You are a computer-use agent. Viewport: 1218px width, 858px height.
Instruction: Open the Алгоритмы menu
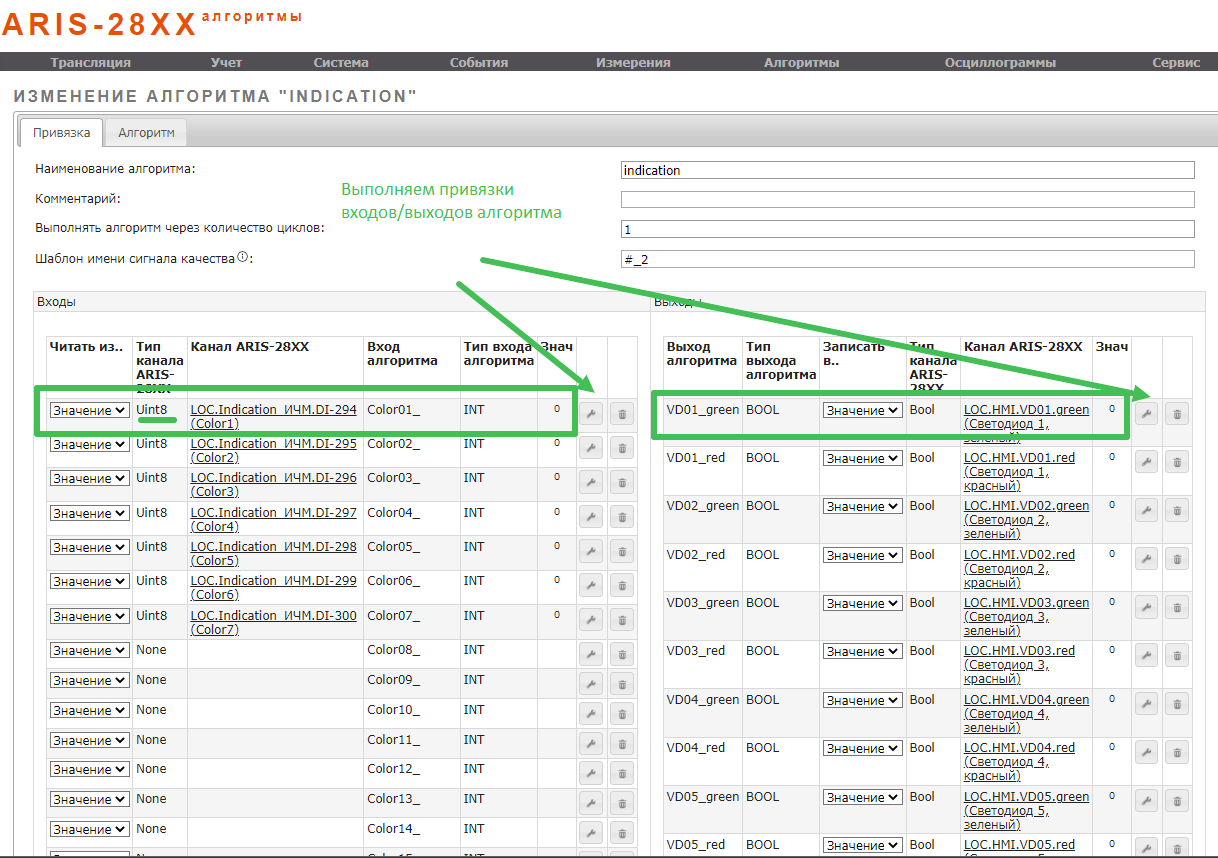point(802,62)
